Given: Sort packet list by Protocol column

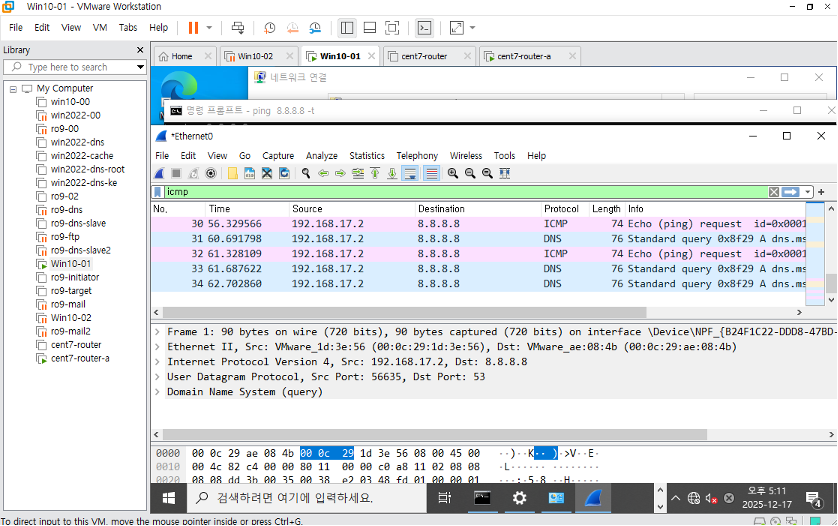Looking at the screenshot, I should 561,209.
